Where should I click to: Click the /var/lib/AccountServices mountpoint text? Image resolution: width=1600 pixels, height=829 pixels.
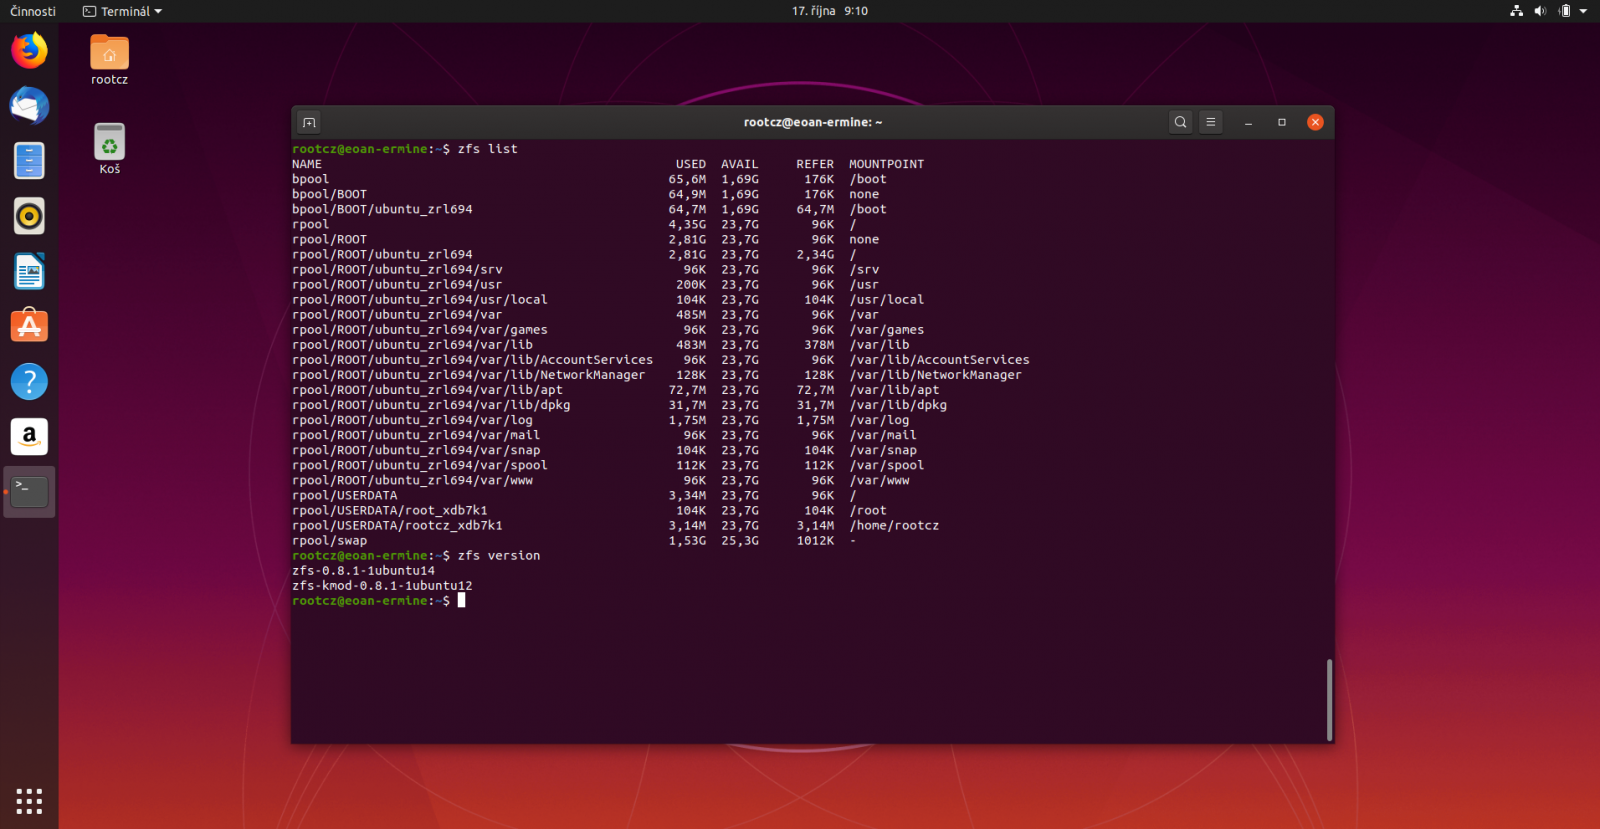pyautogui.click(x=939, y=360)
